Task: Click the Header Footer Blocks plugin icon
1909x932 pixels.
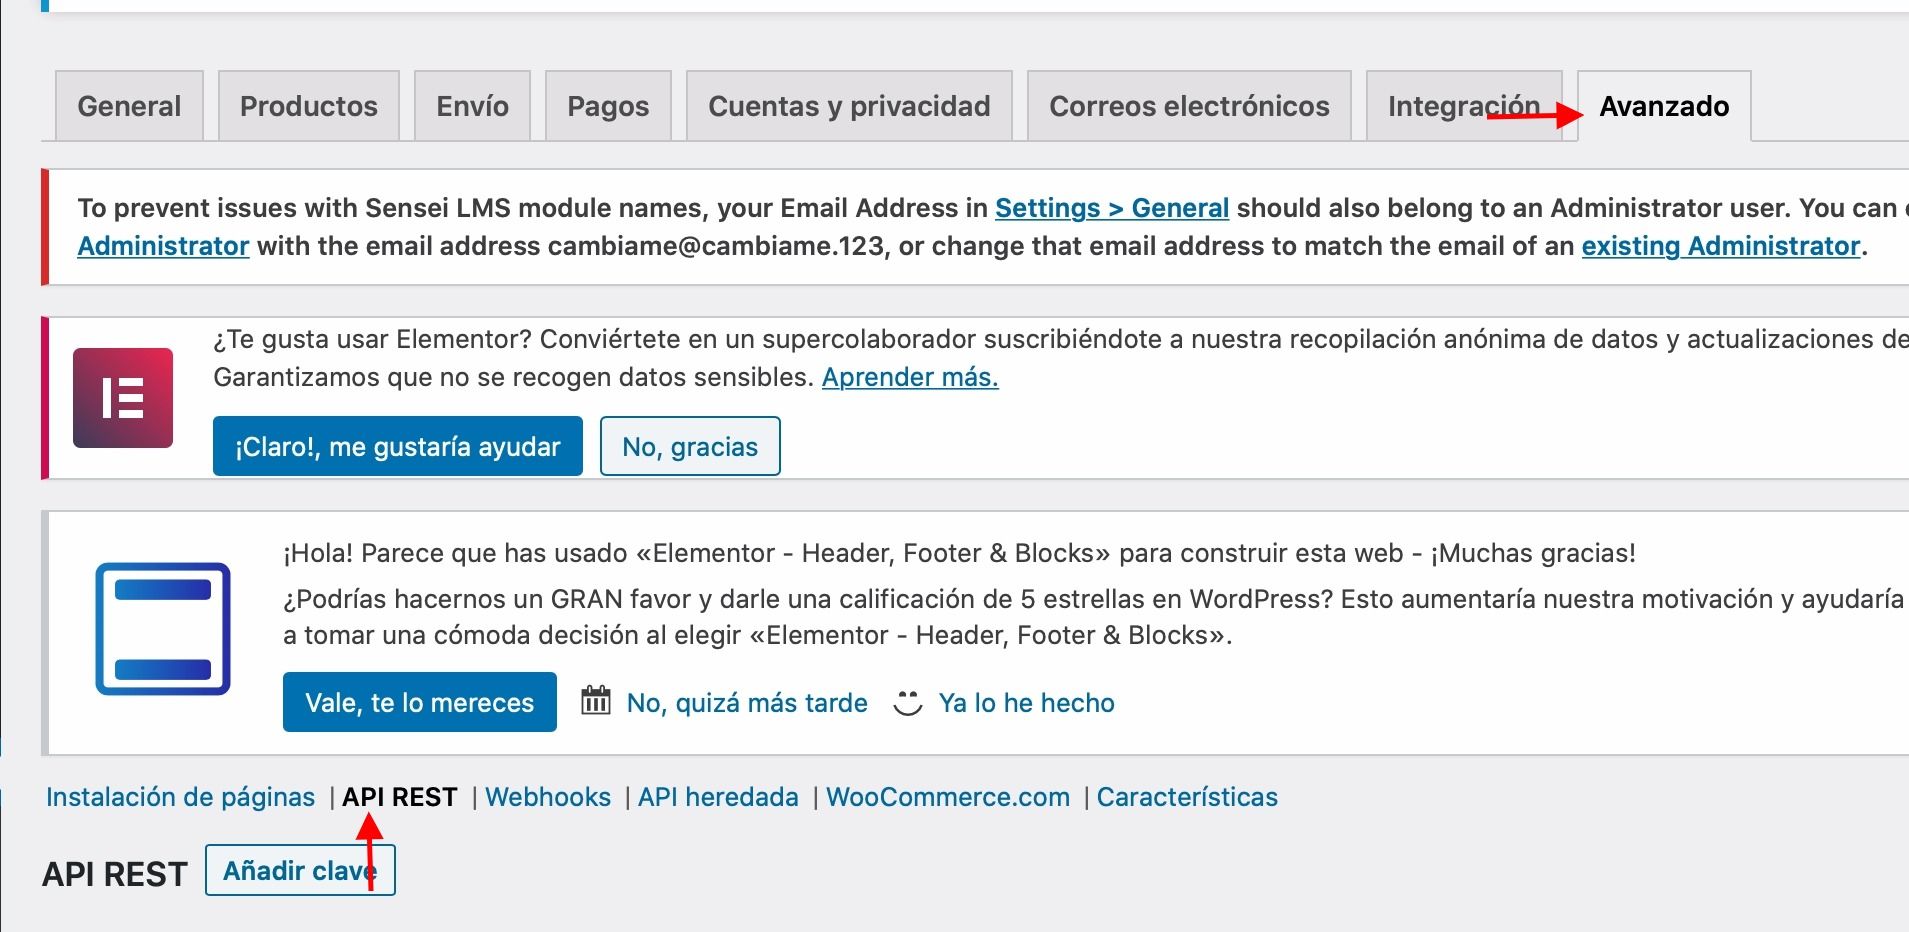Action: pyautogui.click(x=163, y=629)
